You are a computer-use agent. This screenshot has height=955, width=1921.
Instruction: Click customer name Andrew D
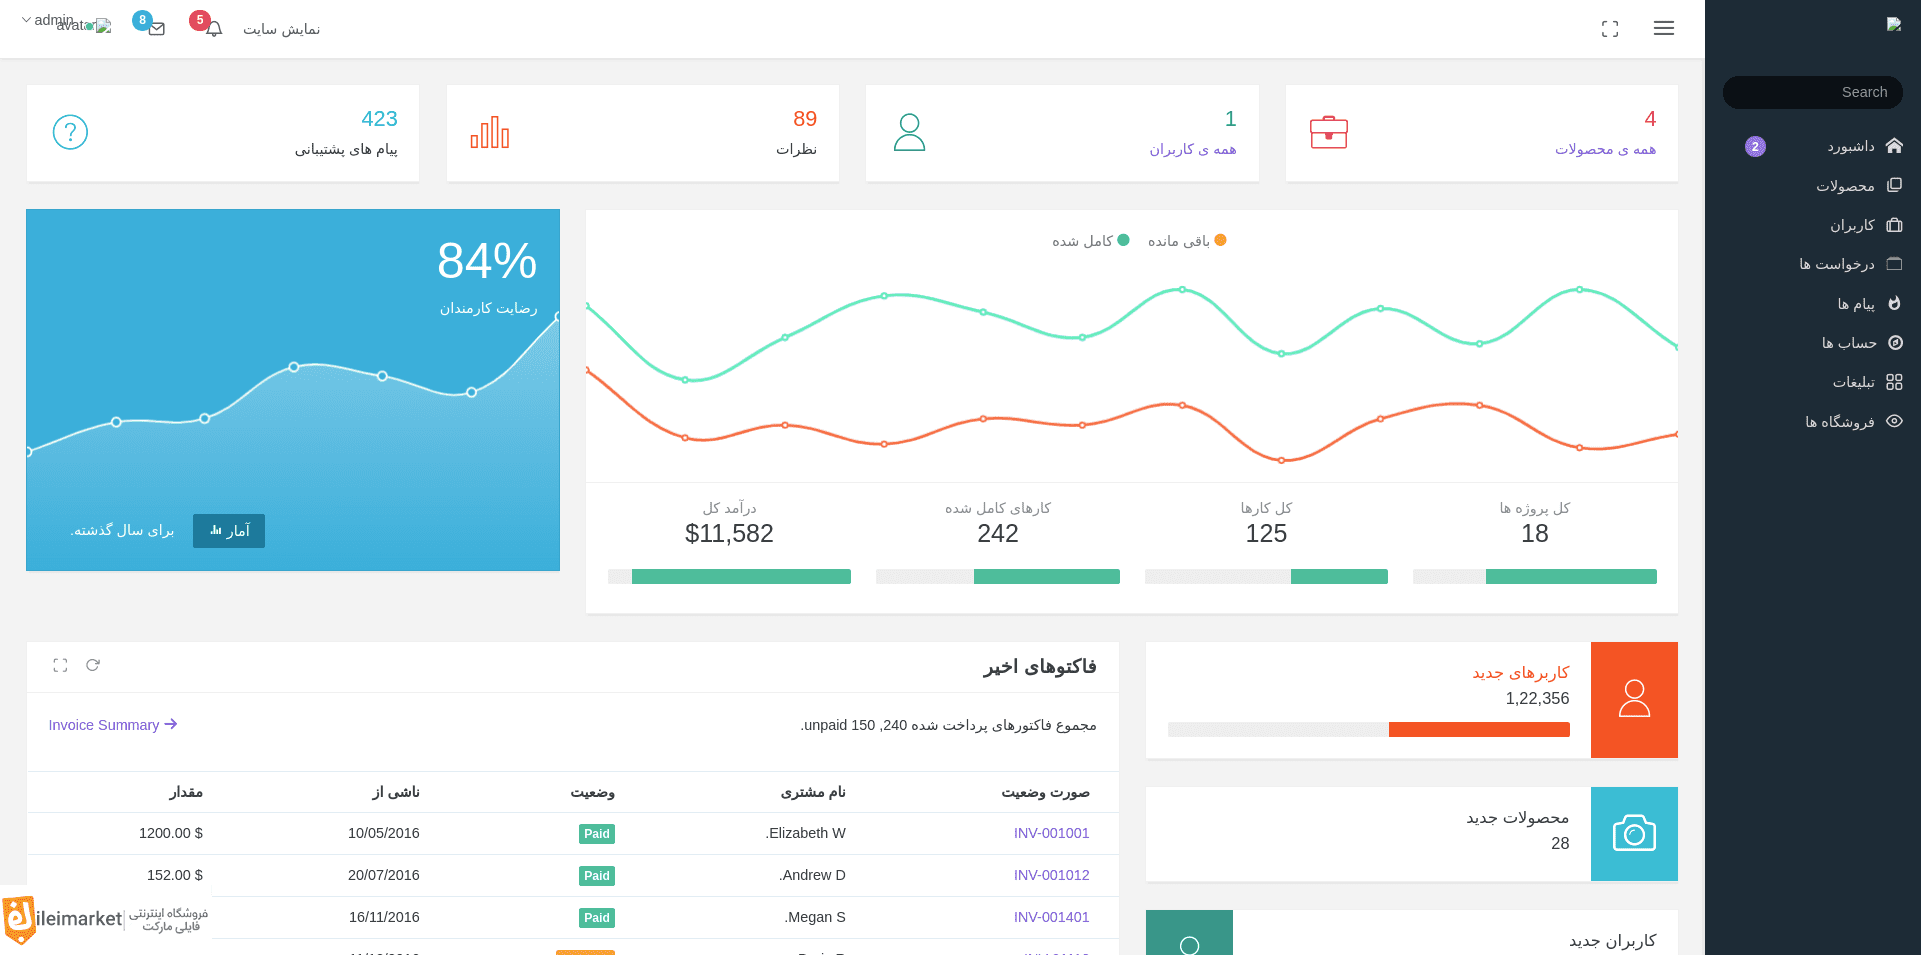point(812,875)
